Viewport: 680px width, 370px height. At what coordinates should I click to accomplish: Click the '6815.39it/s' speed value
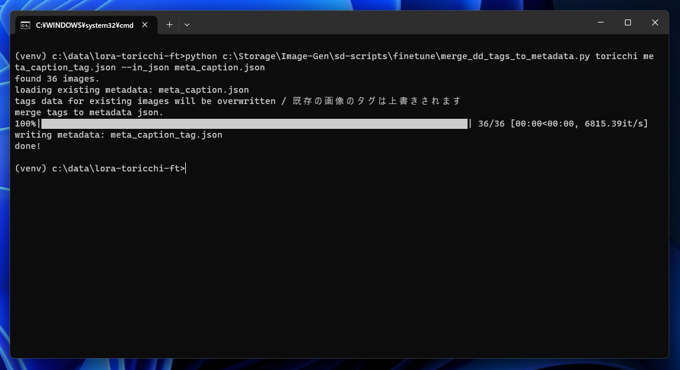614,124
